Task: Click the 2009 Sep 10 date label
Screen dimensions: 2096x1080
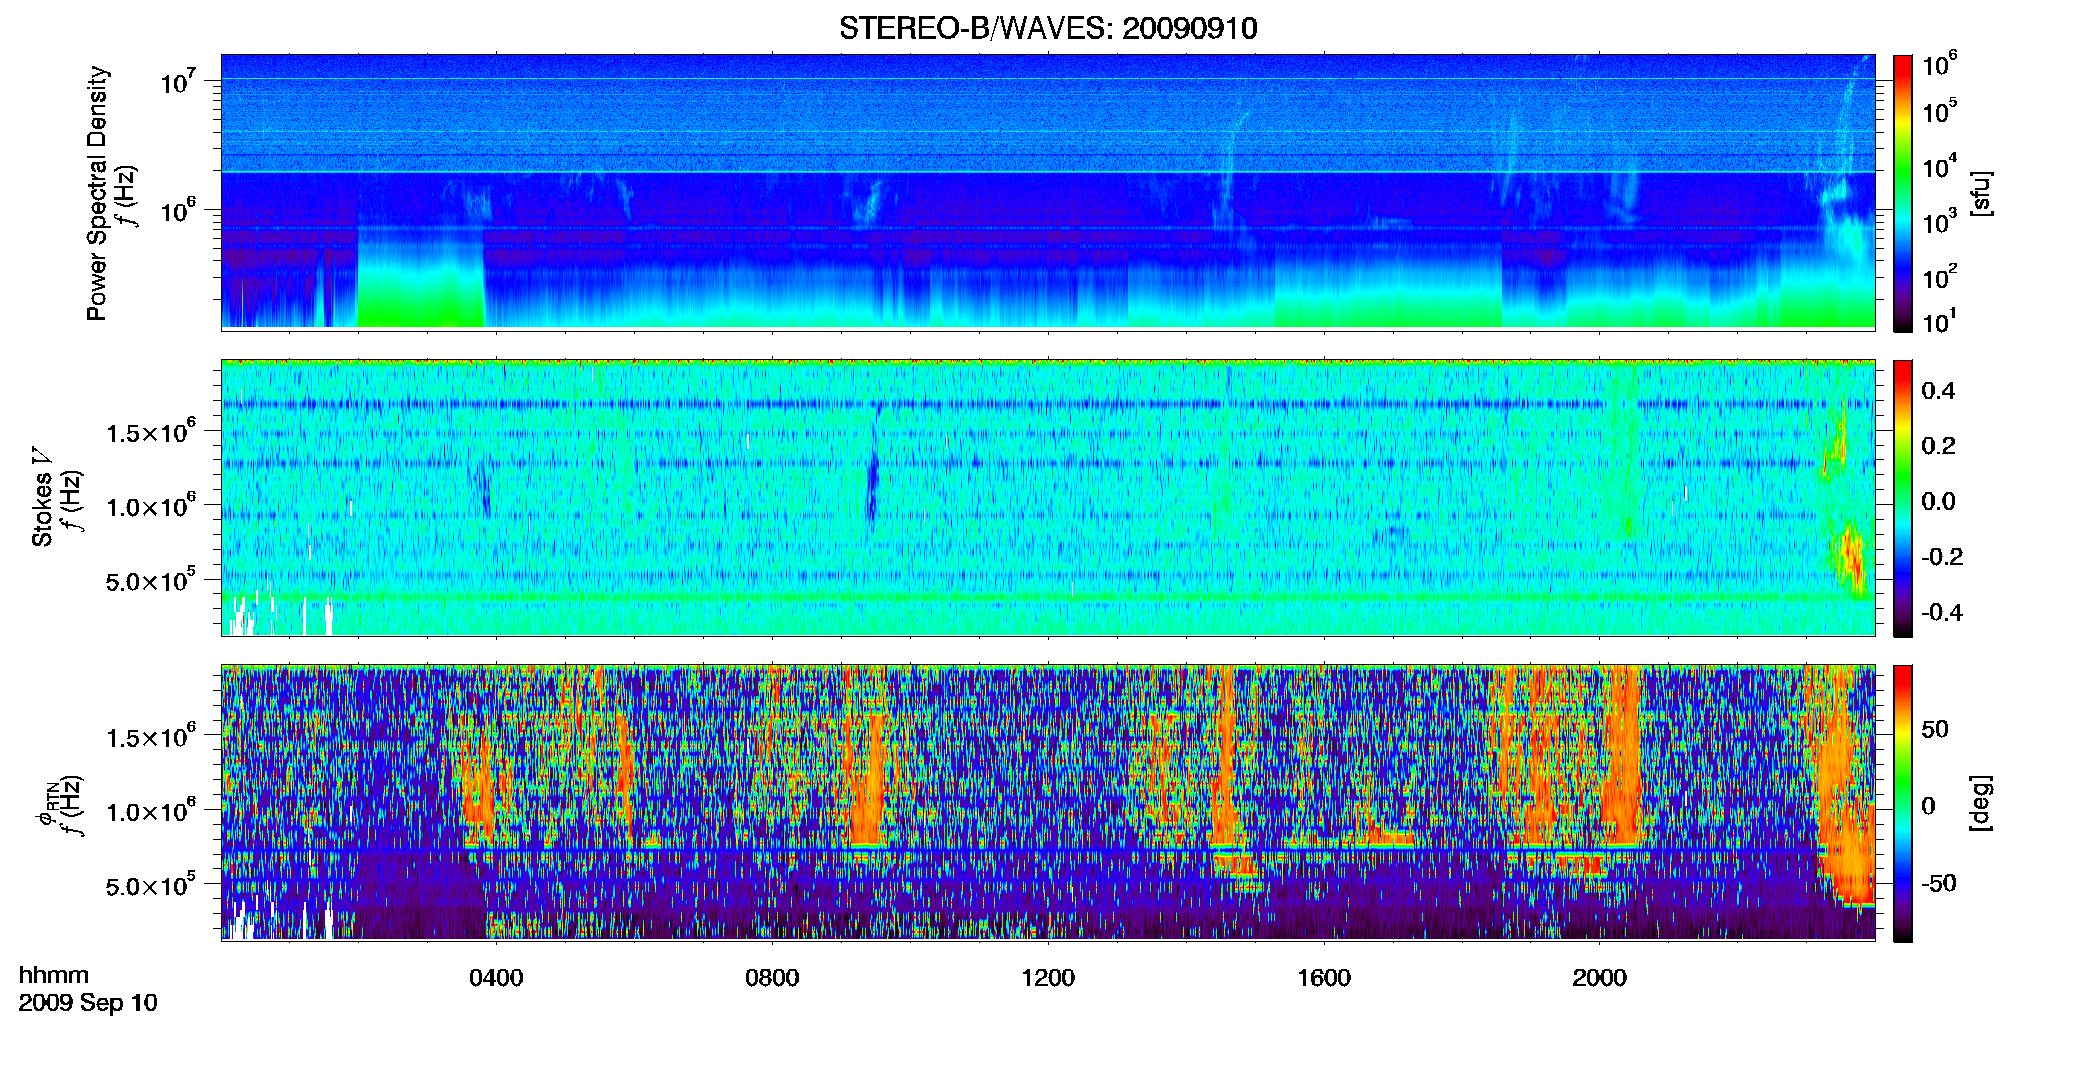Action: pyautogui.click(x=88, y=1003)
